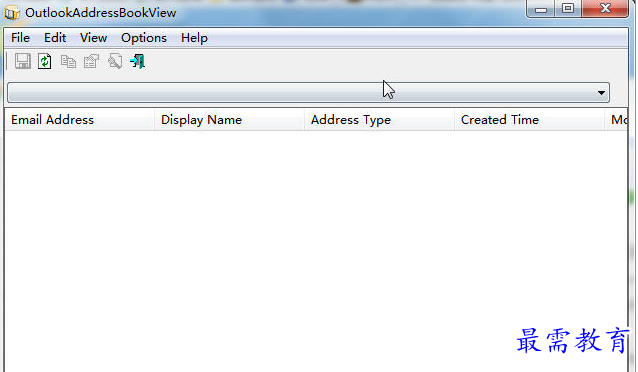Image resolution: width=638 pixels, height=372 pixels.
Task: Maximize the OutlookAddressBookView window
Action: [568, 9]
